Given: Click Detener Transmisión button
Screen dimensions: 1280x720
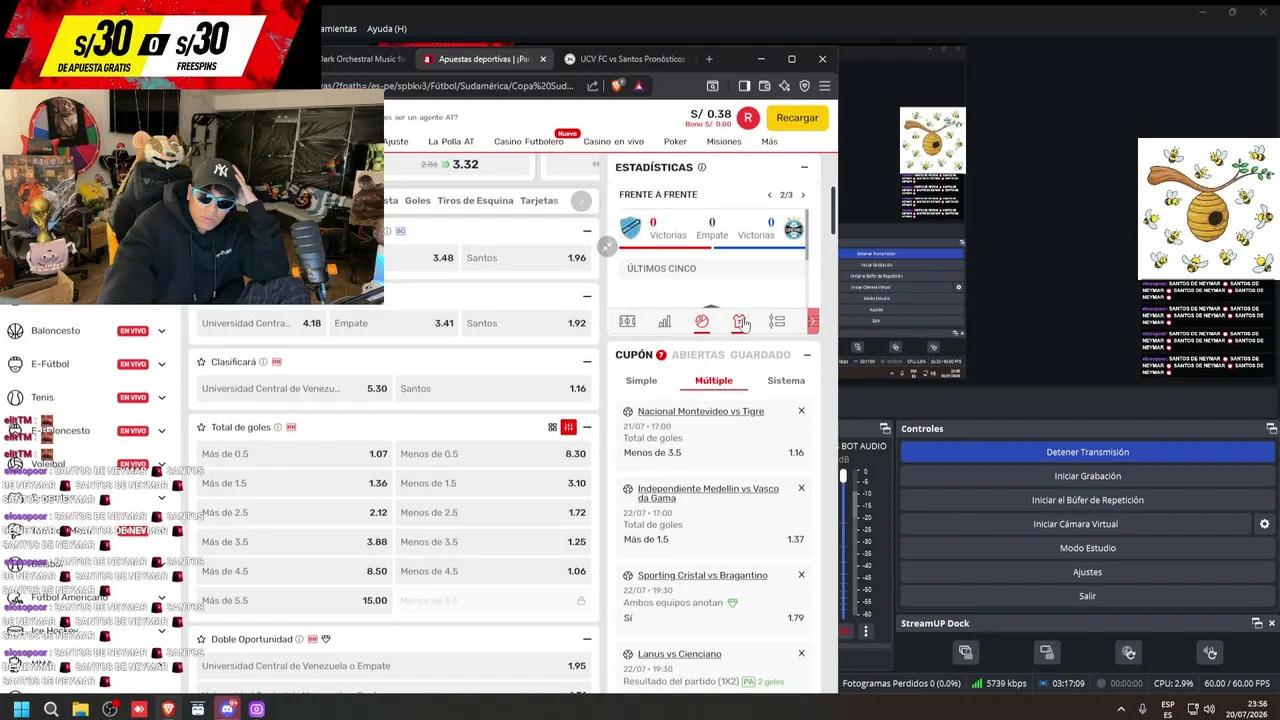Looking at the screenshot, I should click(x=1088, y=452).
